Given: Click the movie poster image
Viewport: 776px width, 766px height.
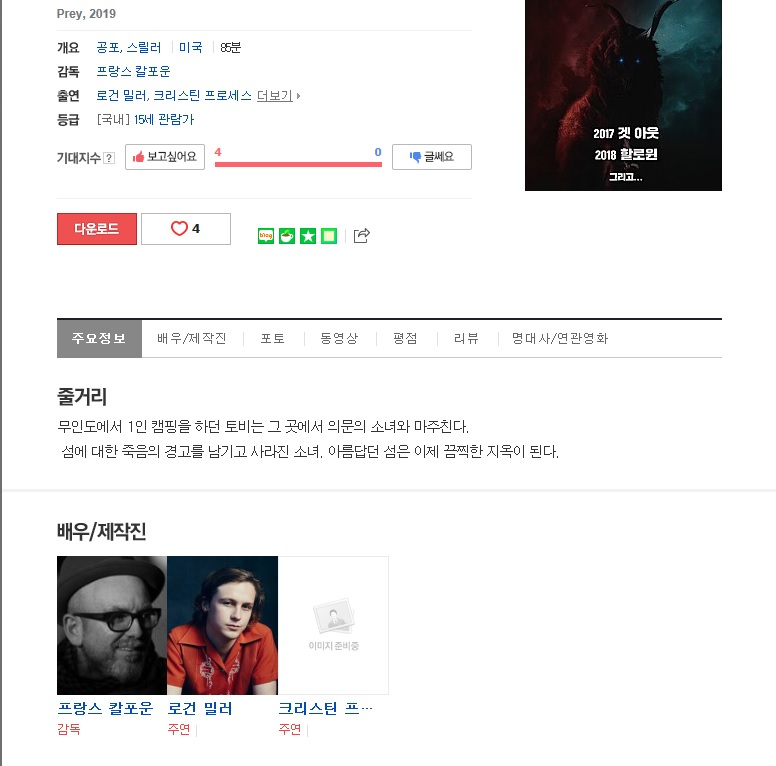Looking at the screenshot, I should [x=623, y=95].
